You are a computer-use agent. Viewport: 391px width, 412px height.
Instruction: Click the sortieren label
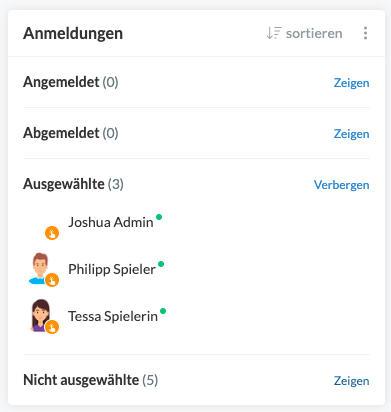click(x=314, y=33)
